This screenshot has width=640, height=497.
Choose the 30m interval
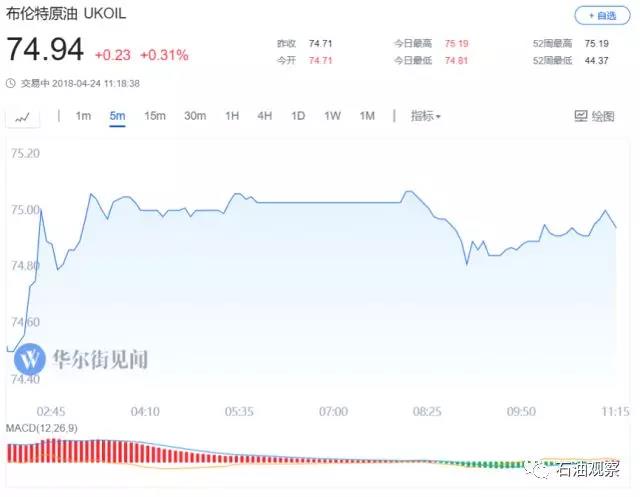pos(195,116)
